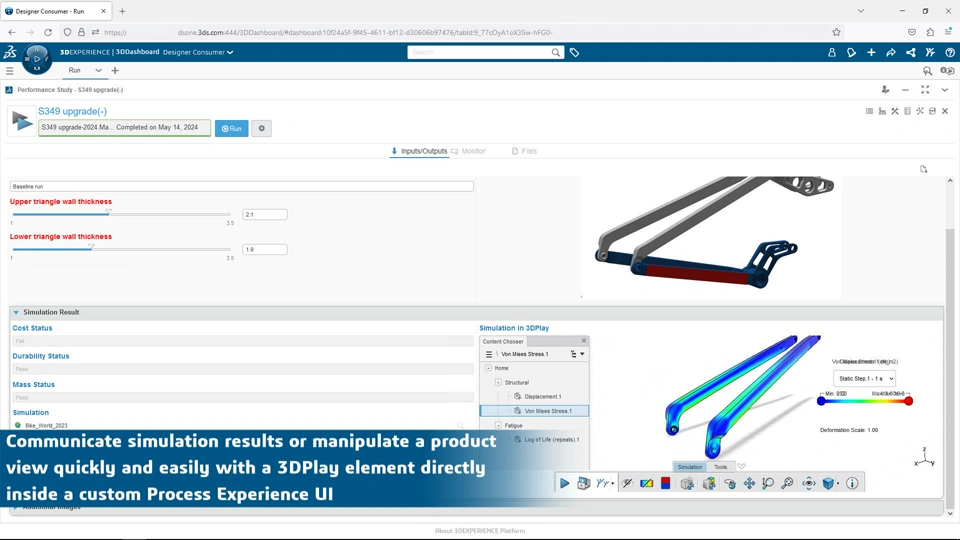The image size is (960, 540).
Task: Collapse the Home tree node
Action: (x=488, y=368)
